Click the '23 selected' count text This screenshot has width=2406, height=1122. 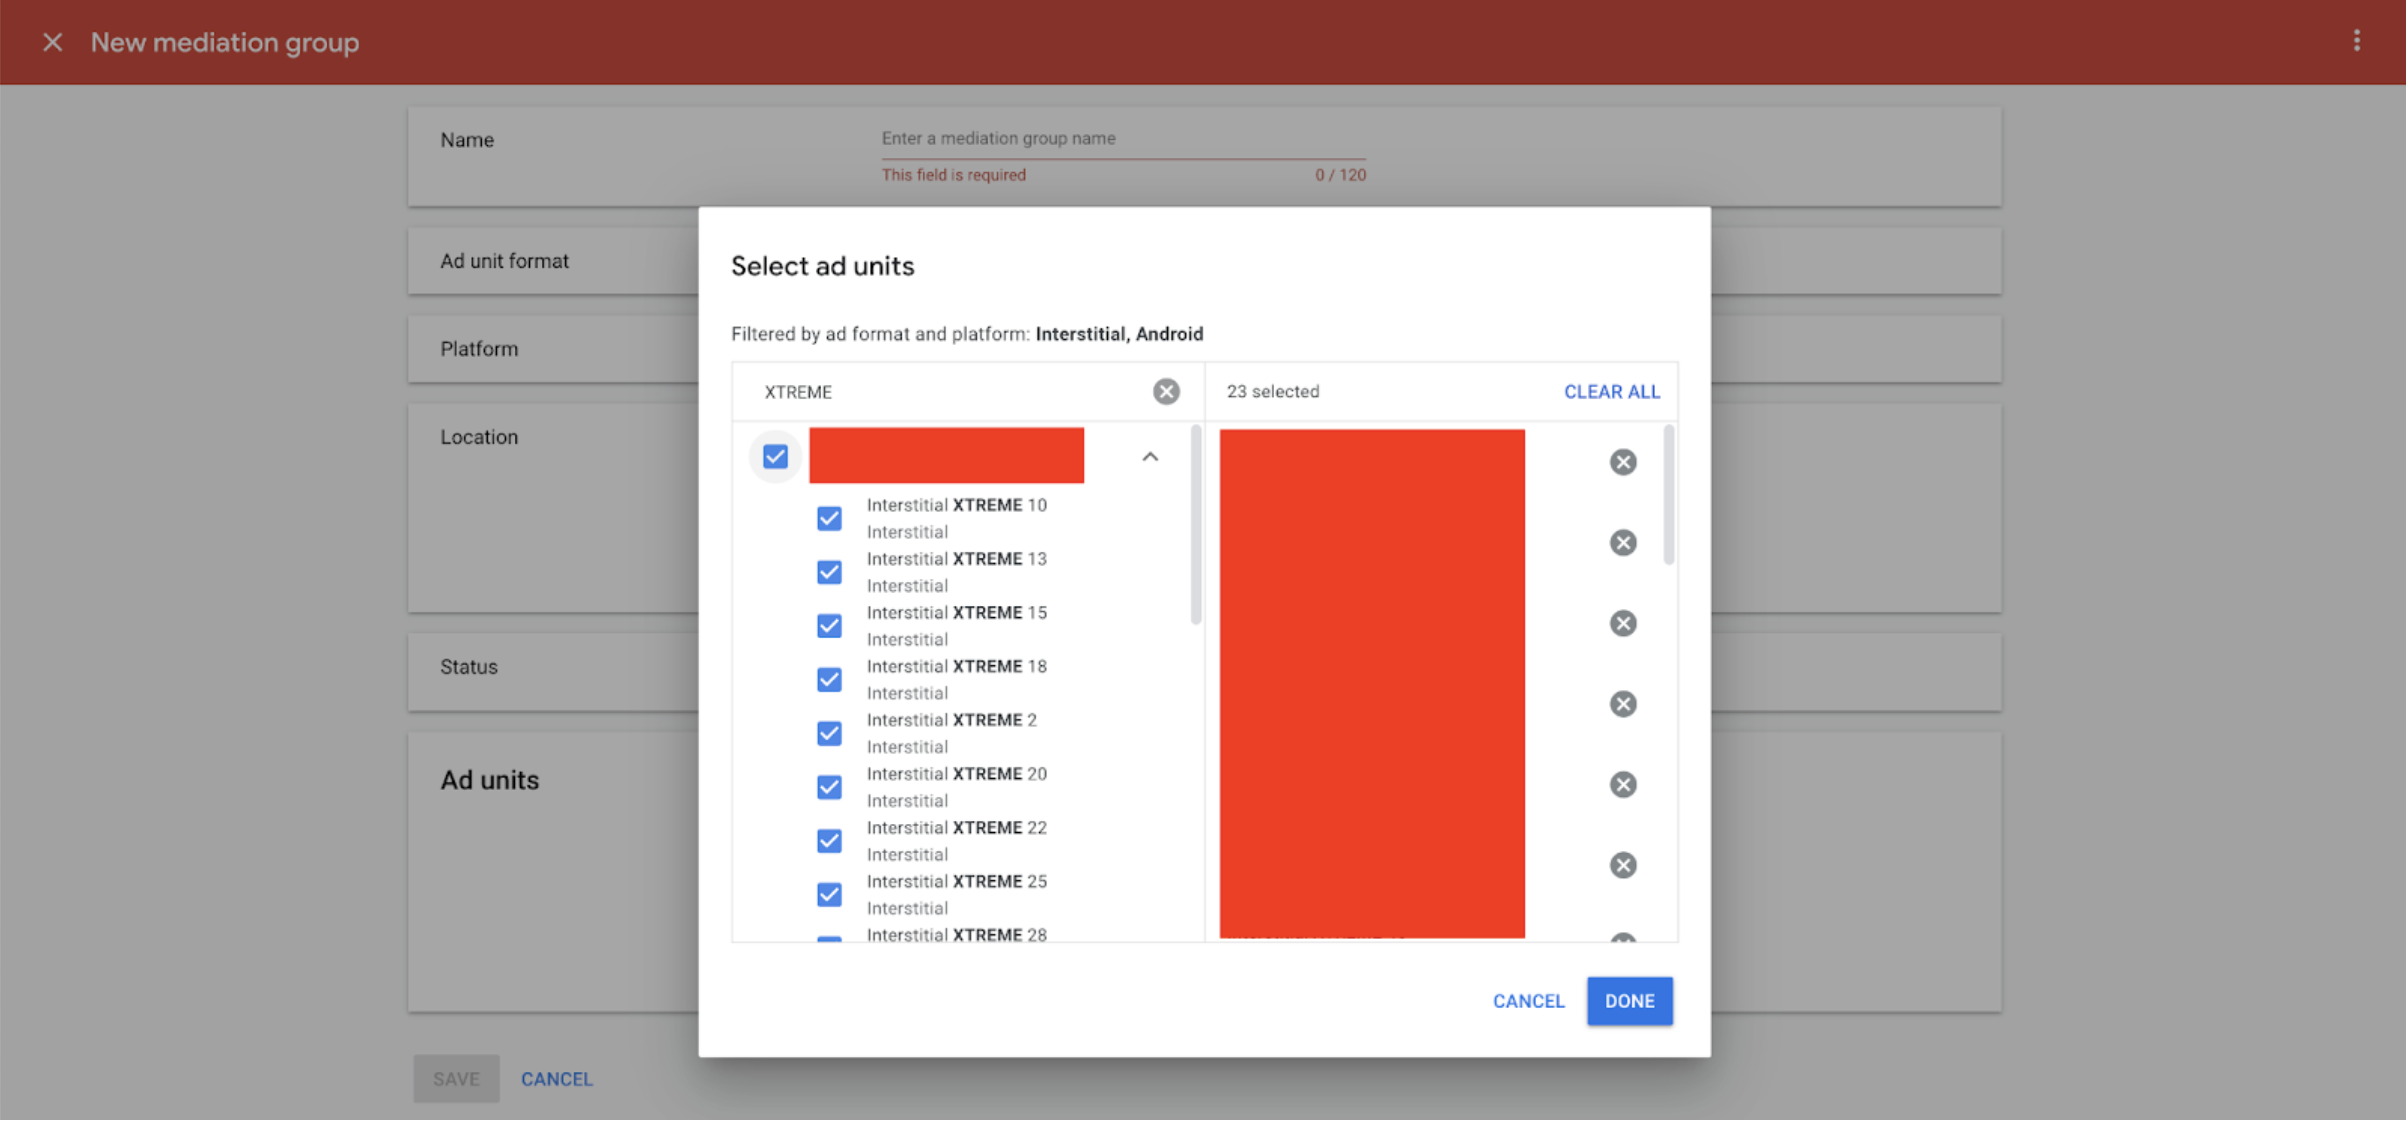[1272, 391]
